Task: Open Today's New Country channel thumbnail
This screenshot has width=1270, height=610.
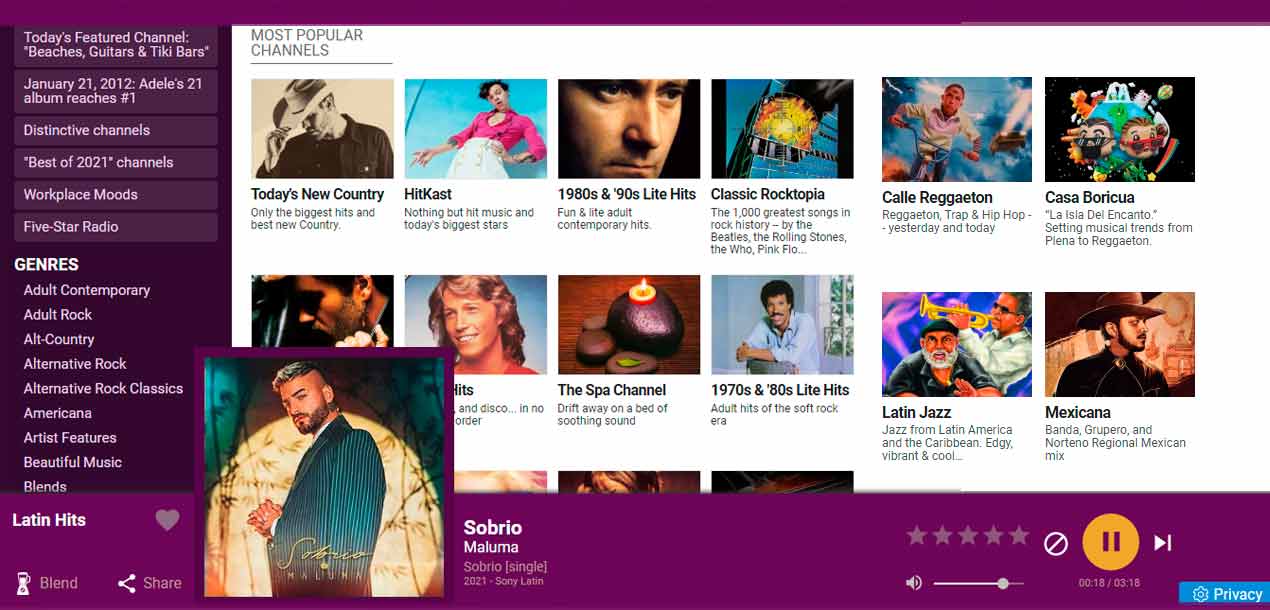Action: point(322,129)
